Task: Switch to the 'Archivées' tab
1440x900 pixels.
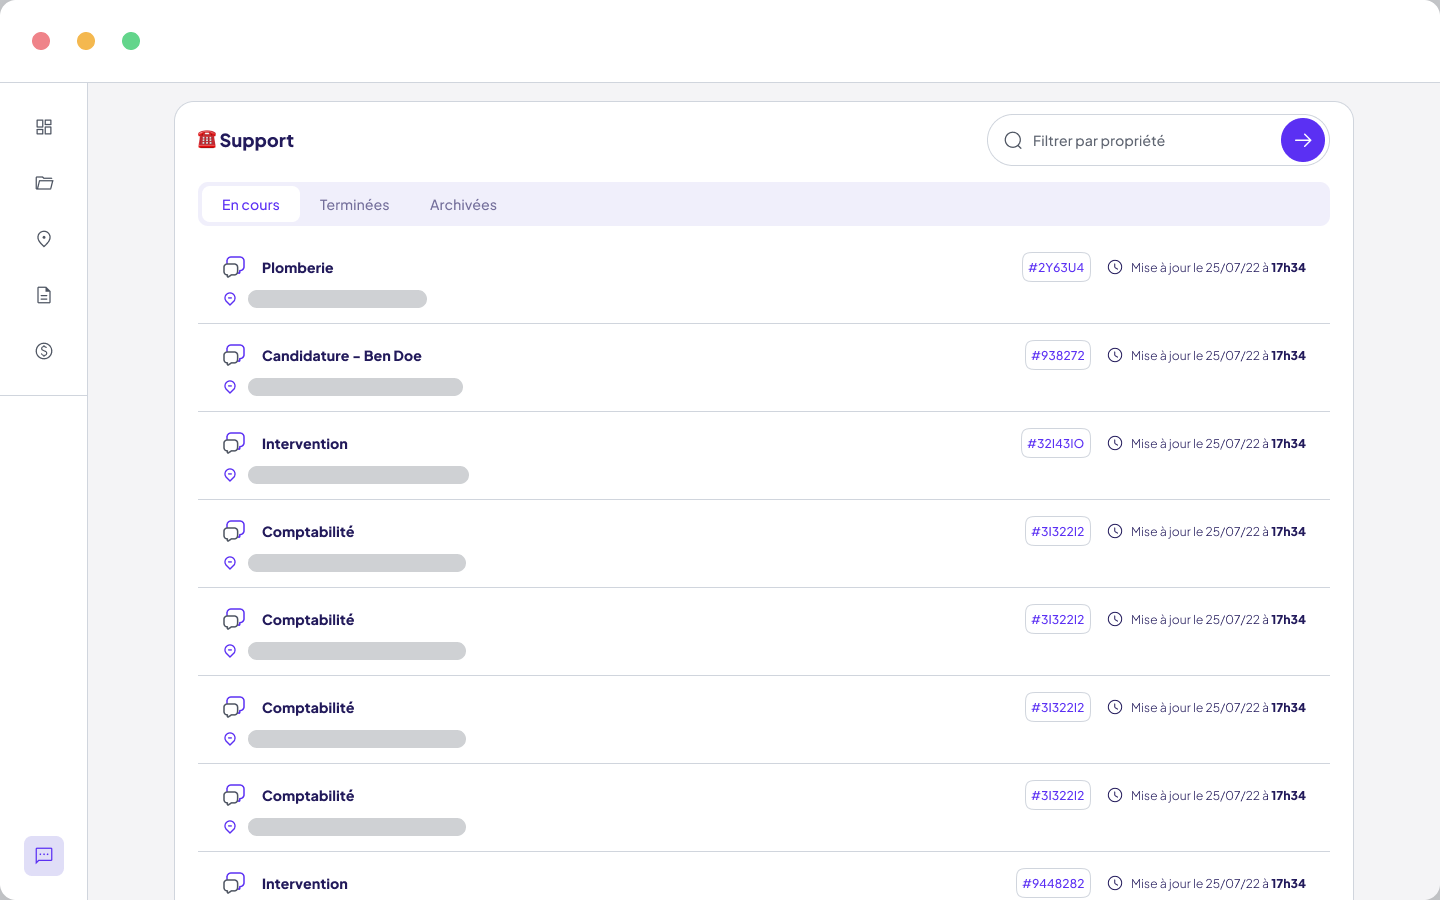Action: coord(463,204)
